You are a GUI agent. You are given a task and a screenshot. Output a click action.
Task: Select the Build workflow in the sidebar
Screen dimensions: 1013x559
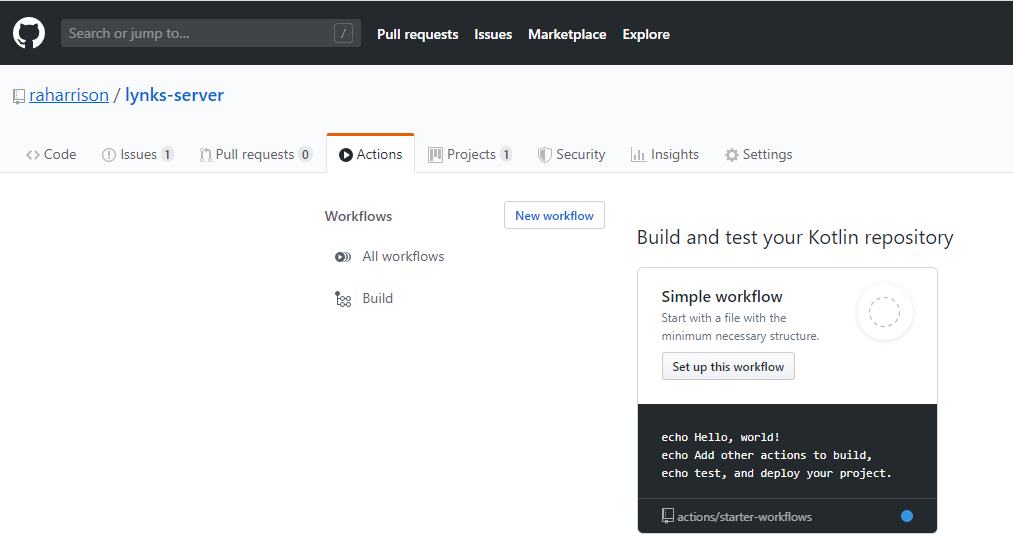[377, 299]
